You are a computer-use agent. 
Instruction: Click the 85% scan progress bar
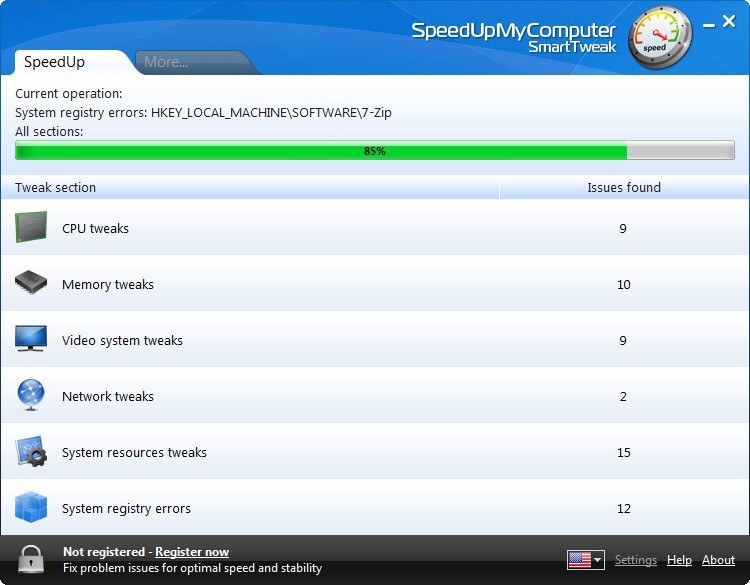point(375,151)
